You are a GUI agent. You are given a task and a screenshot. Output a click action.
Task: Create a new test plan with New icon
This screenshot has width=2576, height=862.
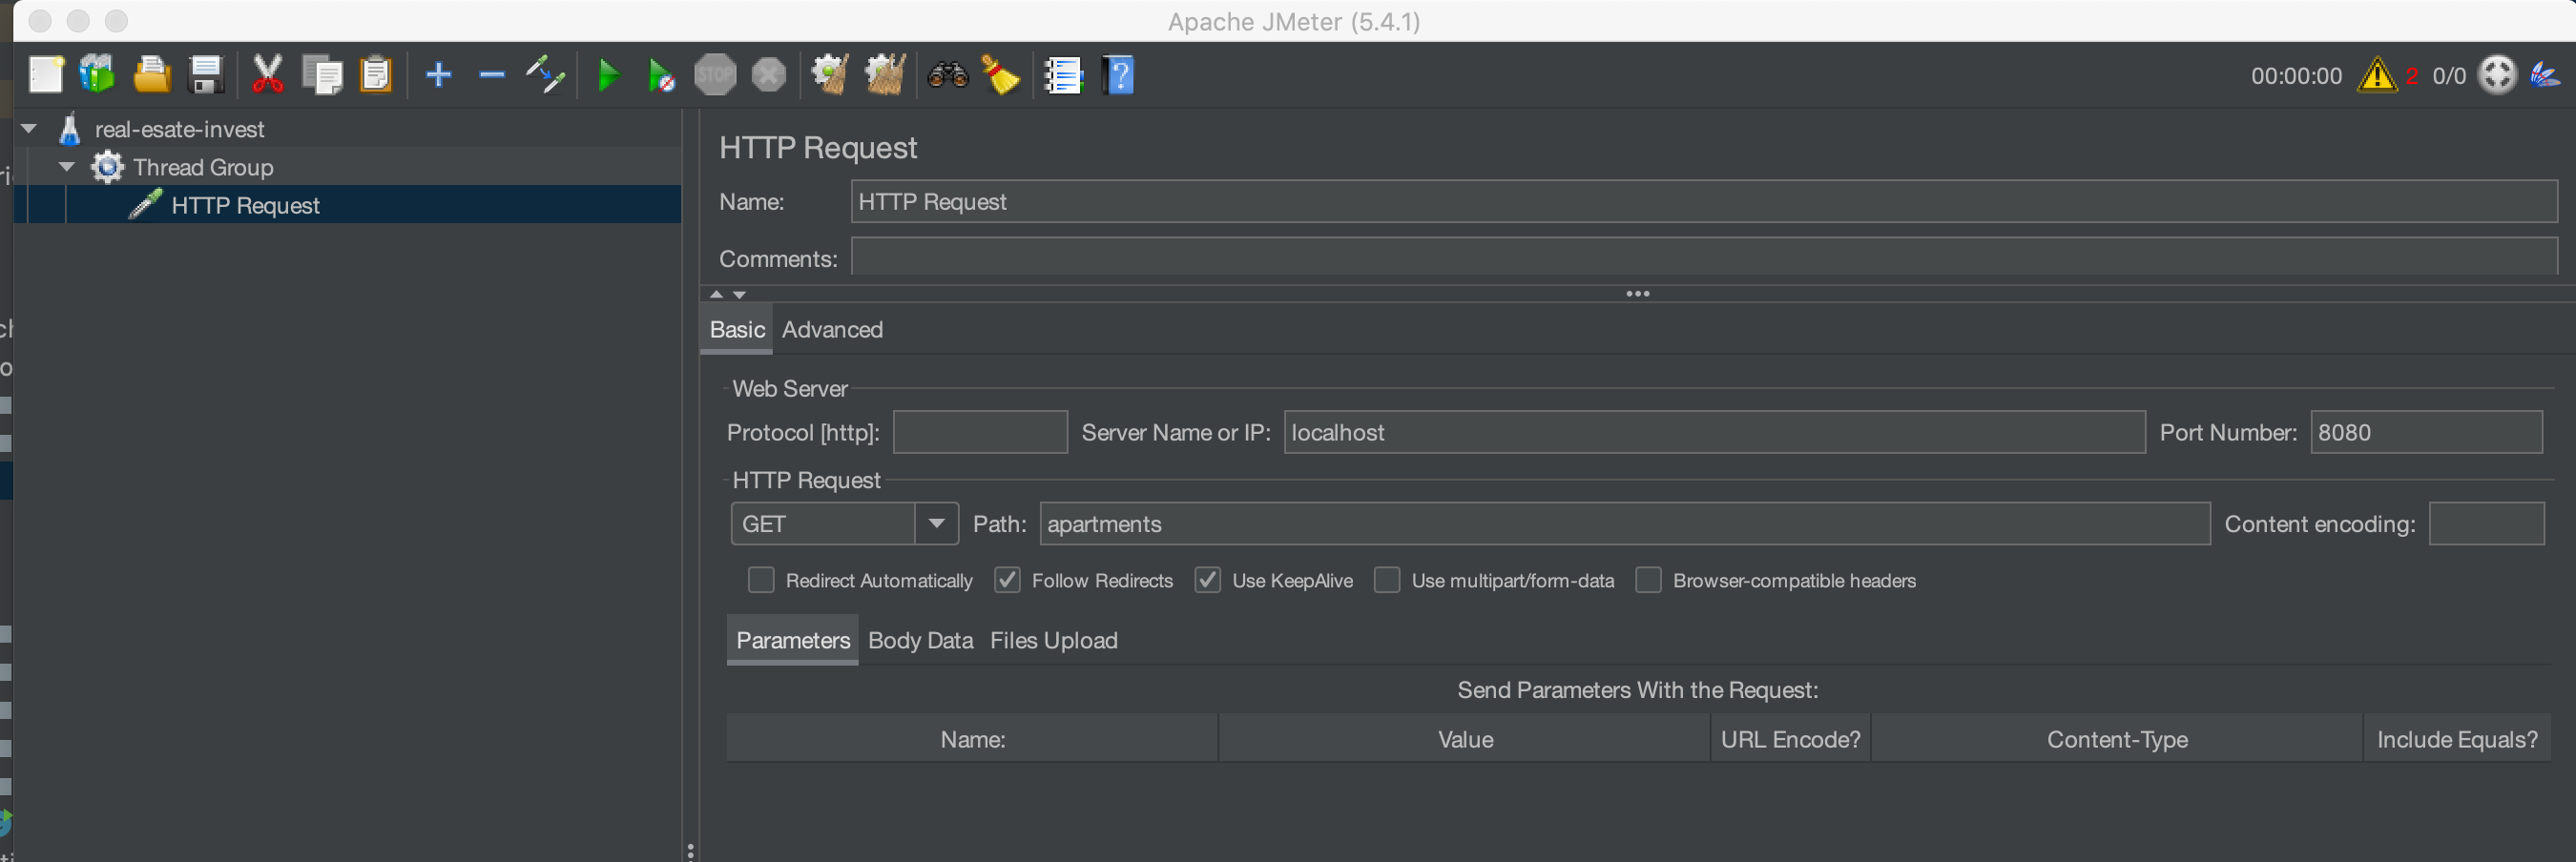point(46,75)
